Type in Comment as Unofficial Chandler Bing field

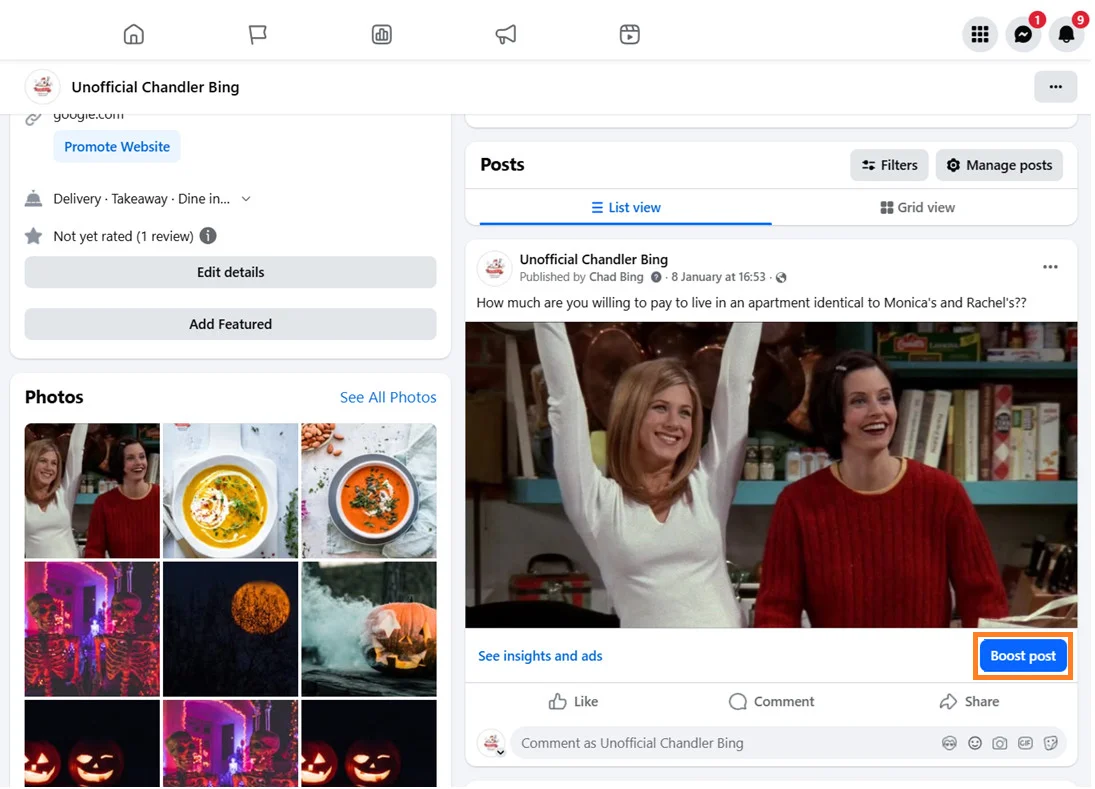(720, 743)
